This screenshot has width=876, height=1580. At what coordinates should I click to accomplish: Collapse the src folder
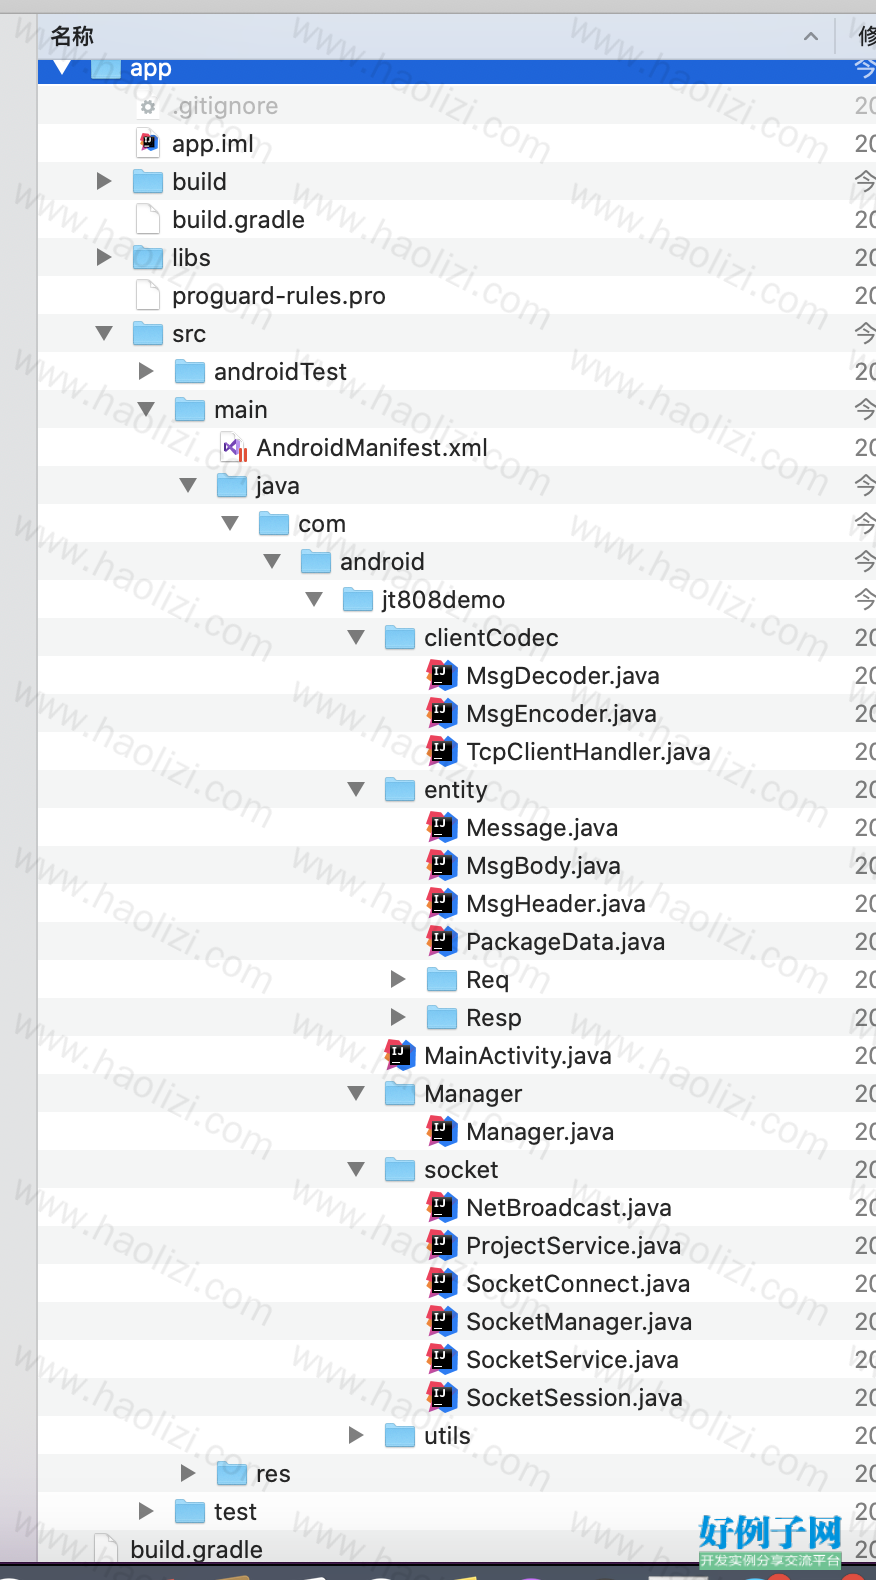click(104, 333)
